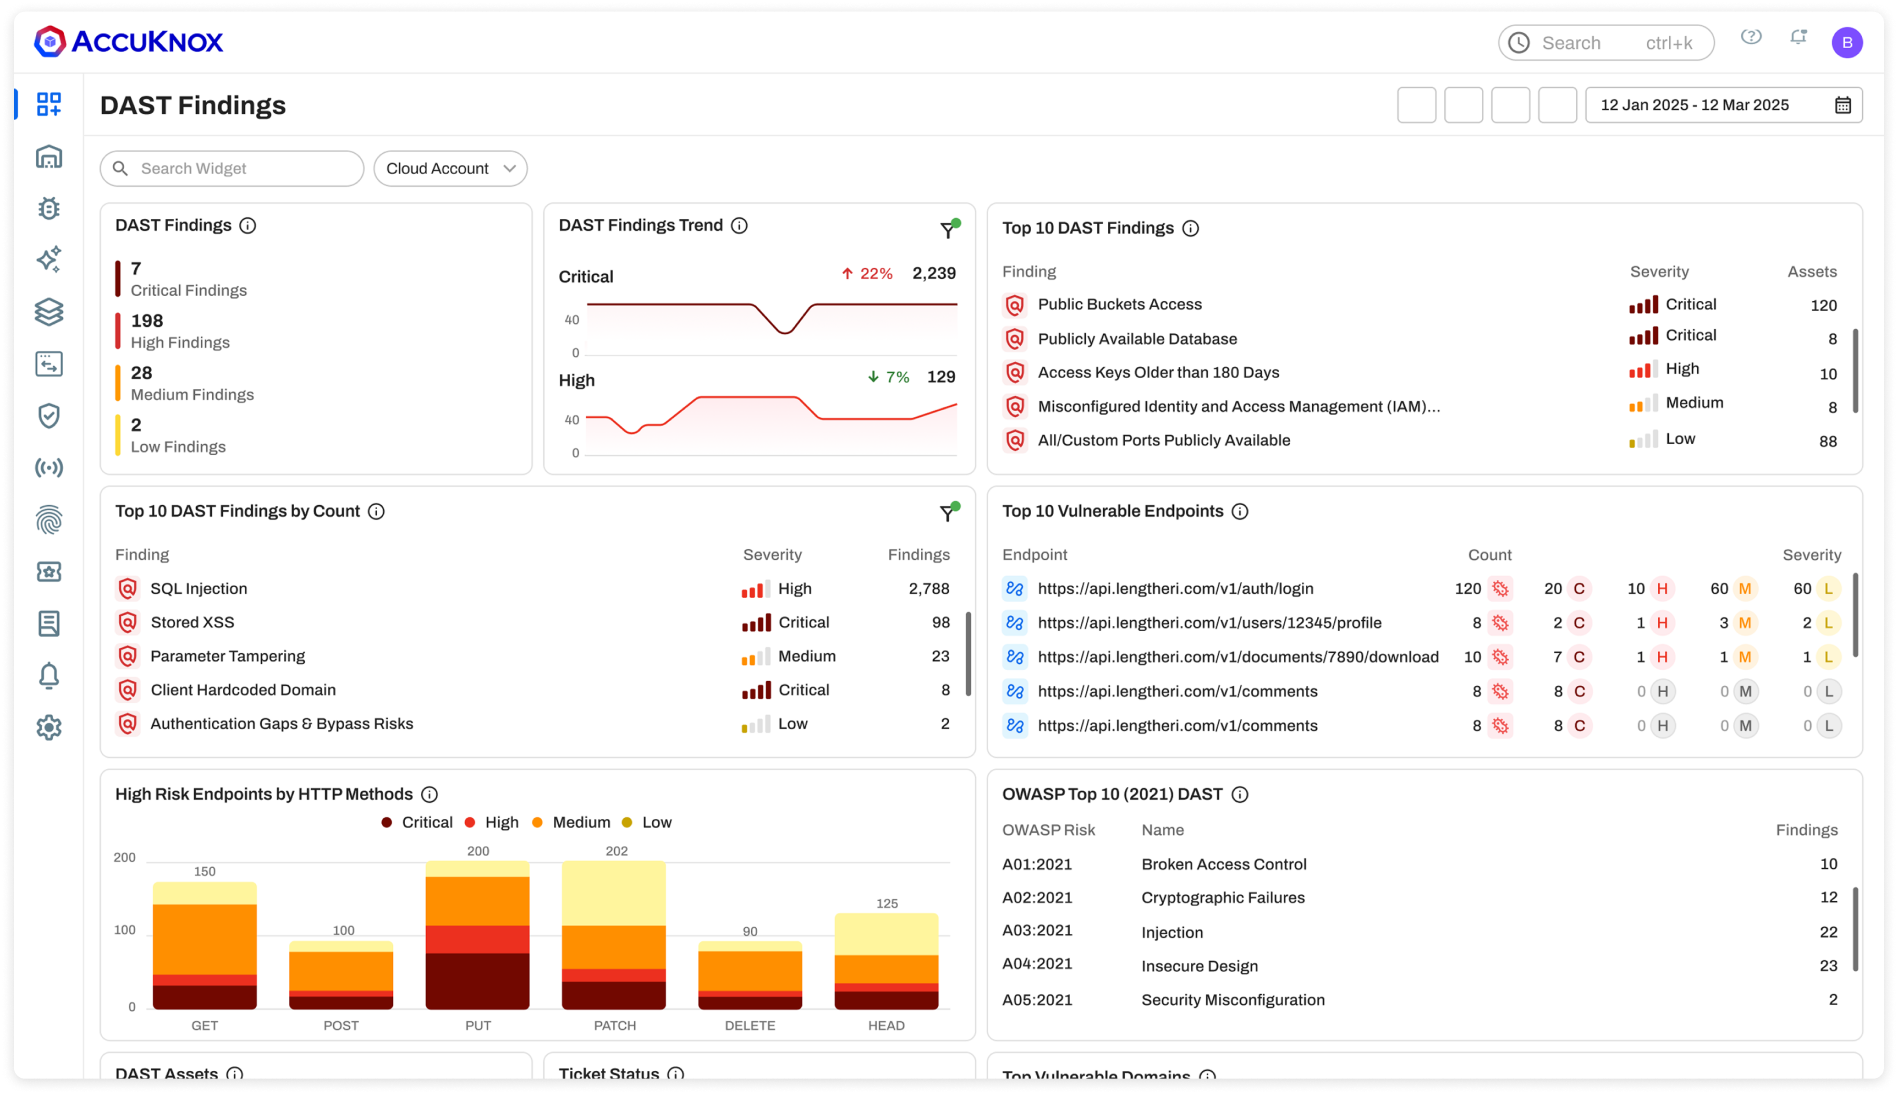Toggle the filter on Top 10 DAST Findings by Count
1898x1095 pixels.
(x=947, y=513)
